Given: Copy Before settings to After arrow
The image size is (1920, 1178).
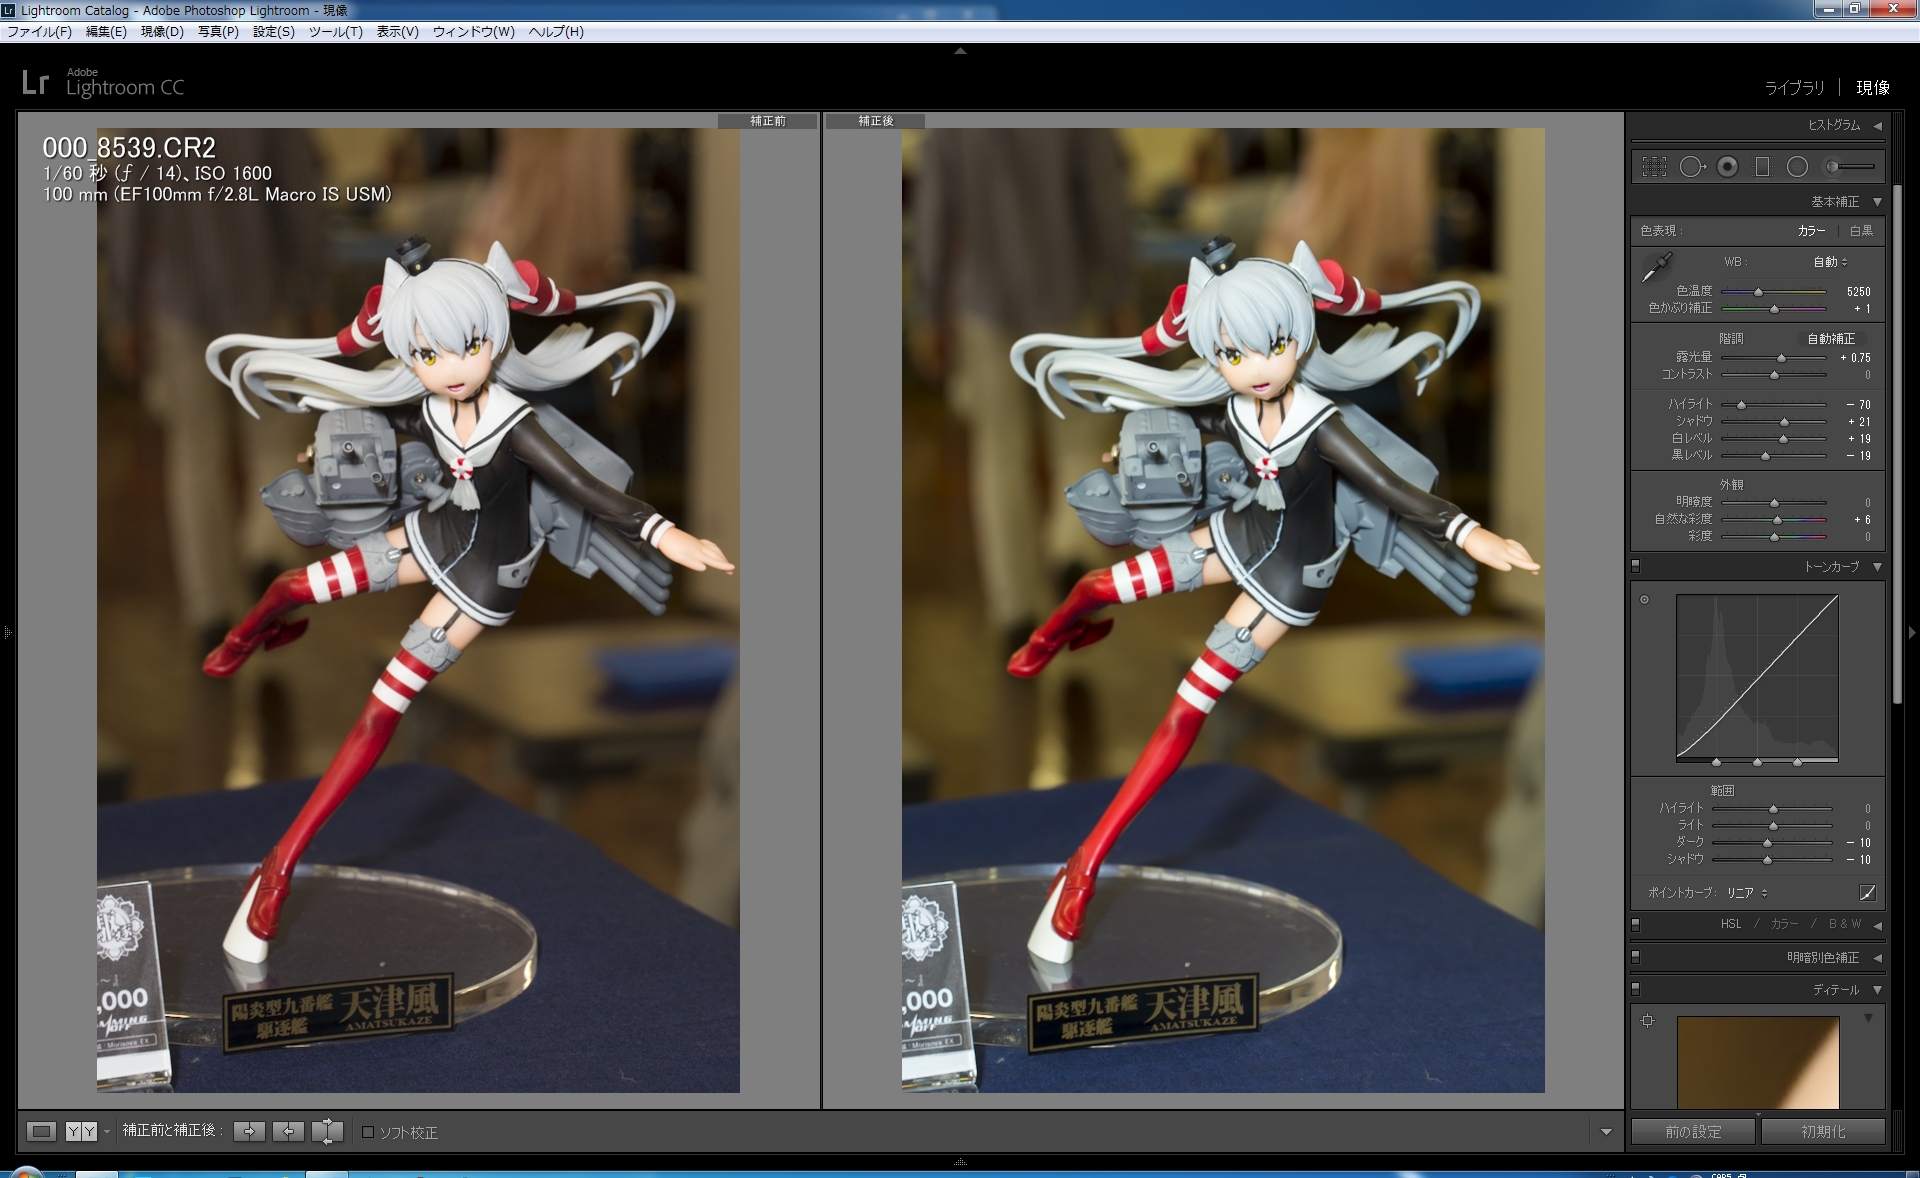Looking at the screenshot, I should coord(249,1132).
